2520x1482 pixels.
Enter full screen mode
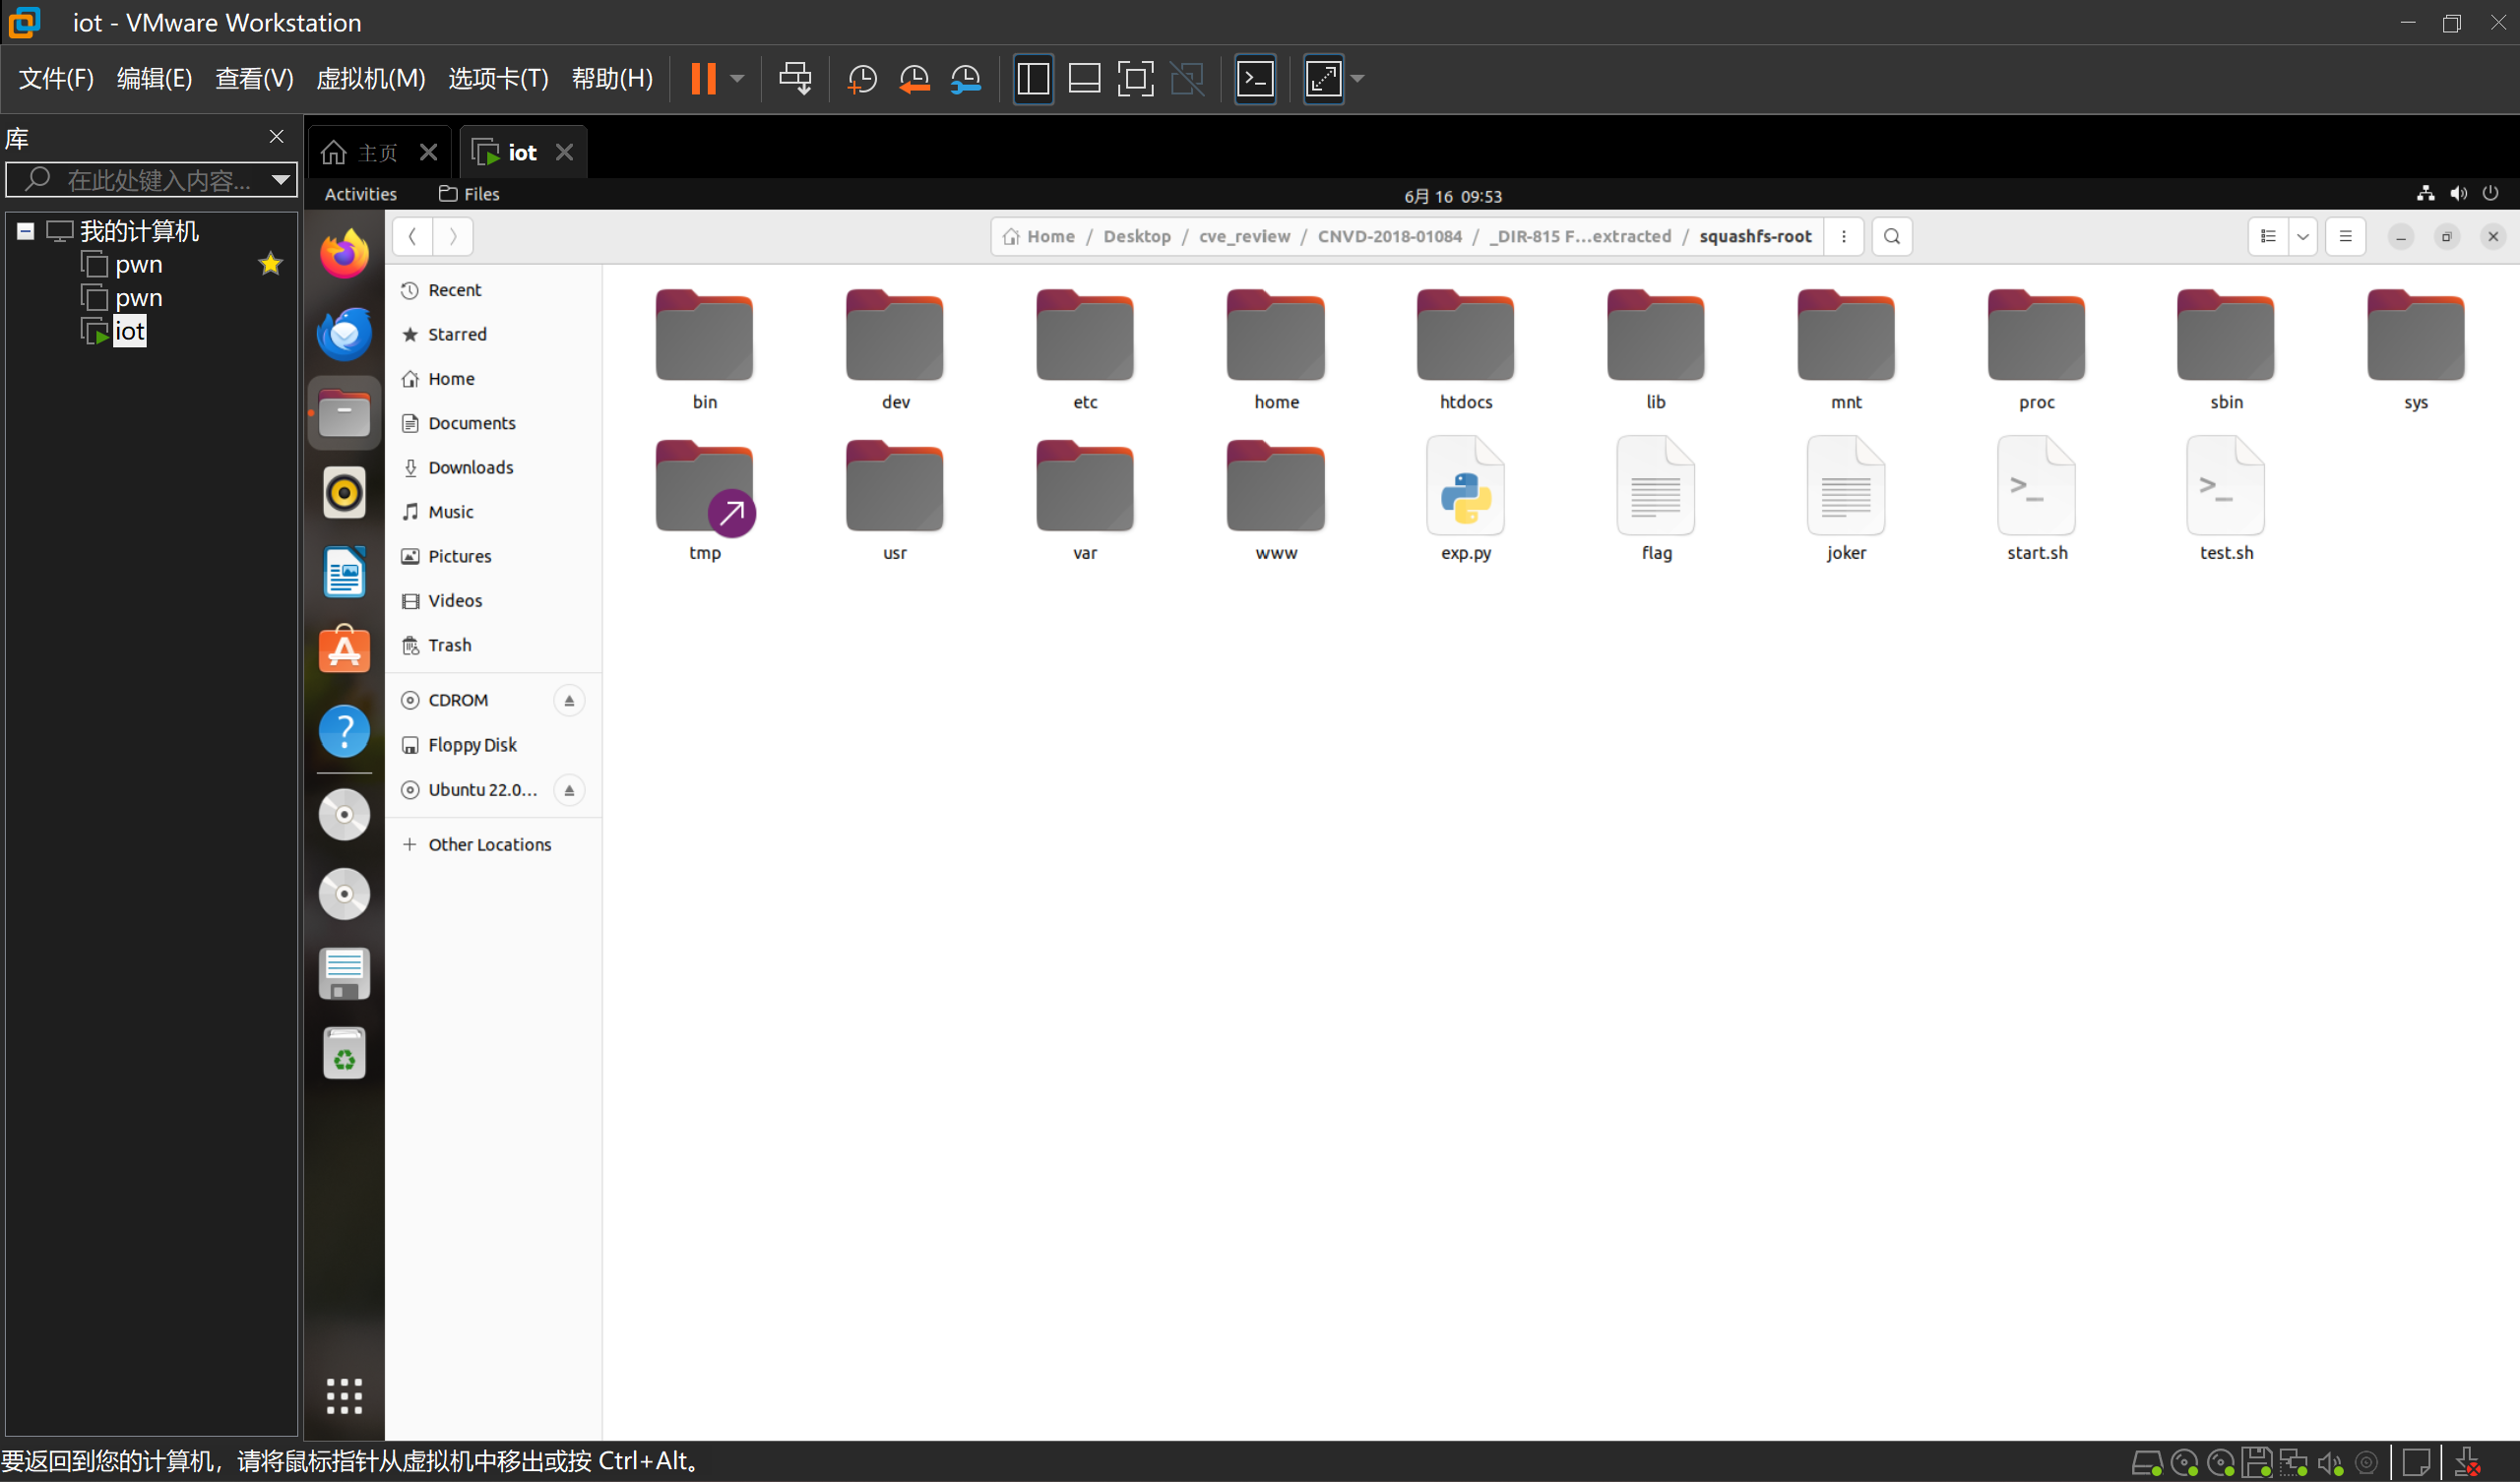pyautogui.click(x=1135, y=78)
